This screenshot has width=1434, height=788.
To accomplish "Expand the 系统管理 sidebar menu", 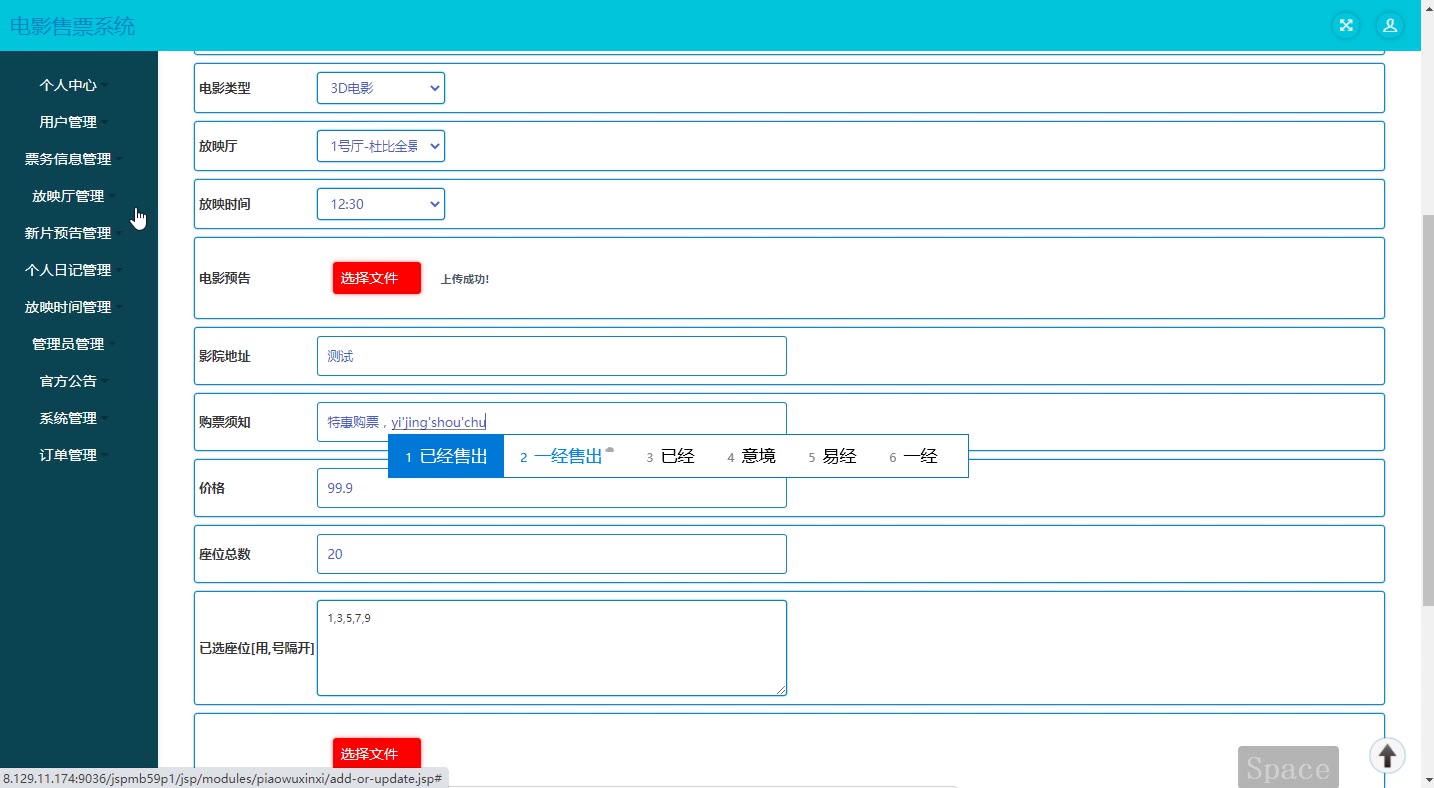I will (74, 418).
